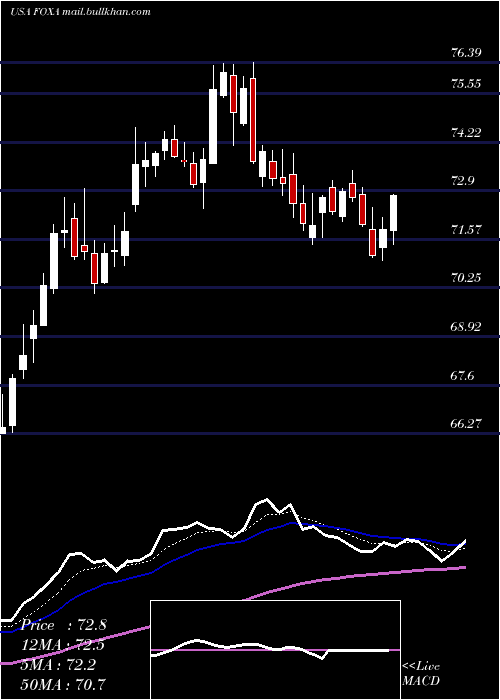
Task: Click the 70.25 price axis label
Action: click(x=466, y=278)
